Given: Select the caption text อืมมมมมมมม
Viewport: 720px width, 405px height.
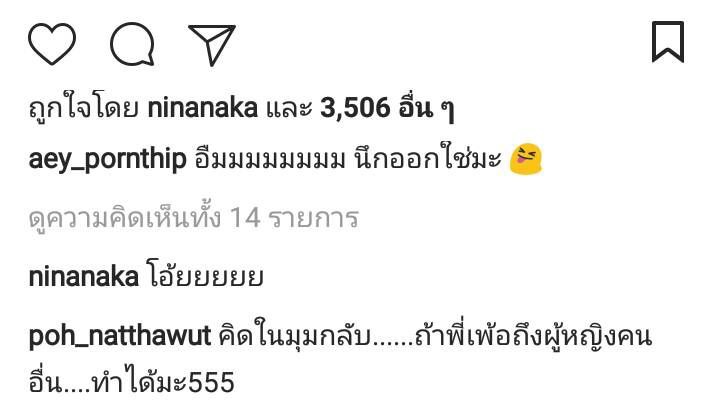Looking at the screenshot, I should (270, 160).
